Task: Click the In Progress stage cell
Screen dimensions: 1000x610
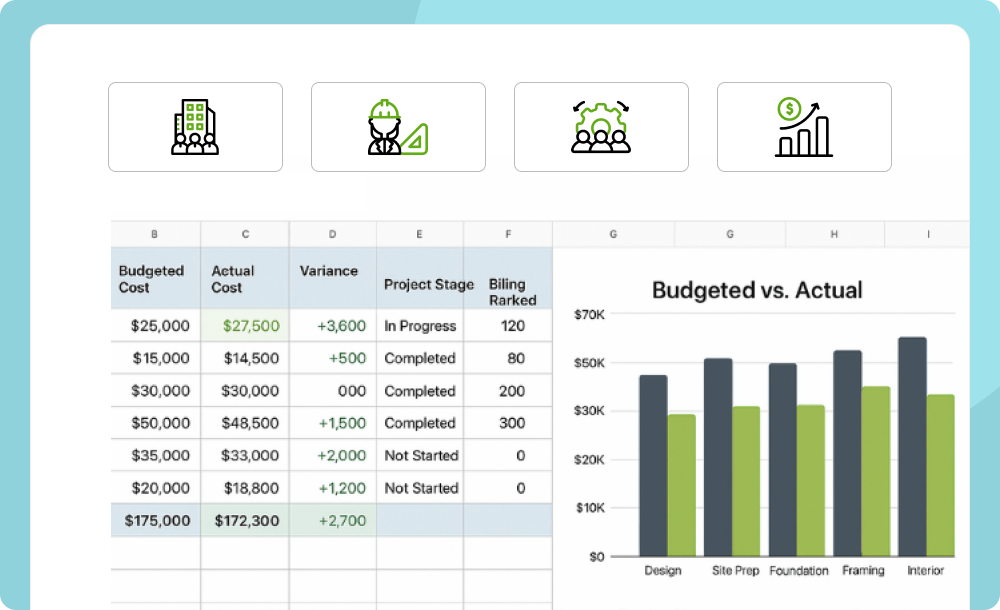Action: pyautogui.click(x=420, y=326)
